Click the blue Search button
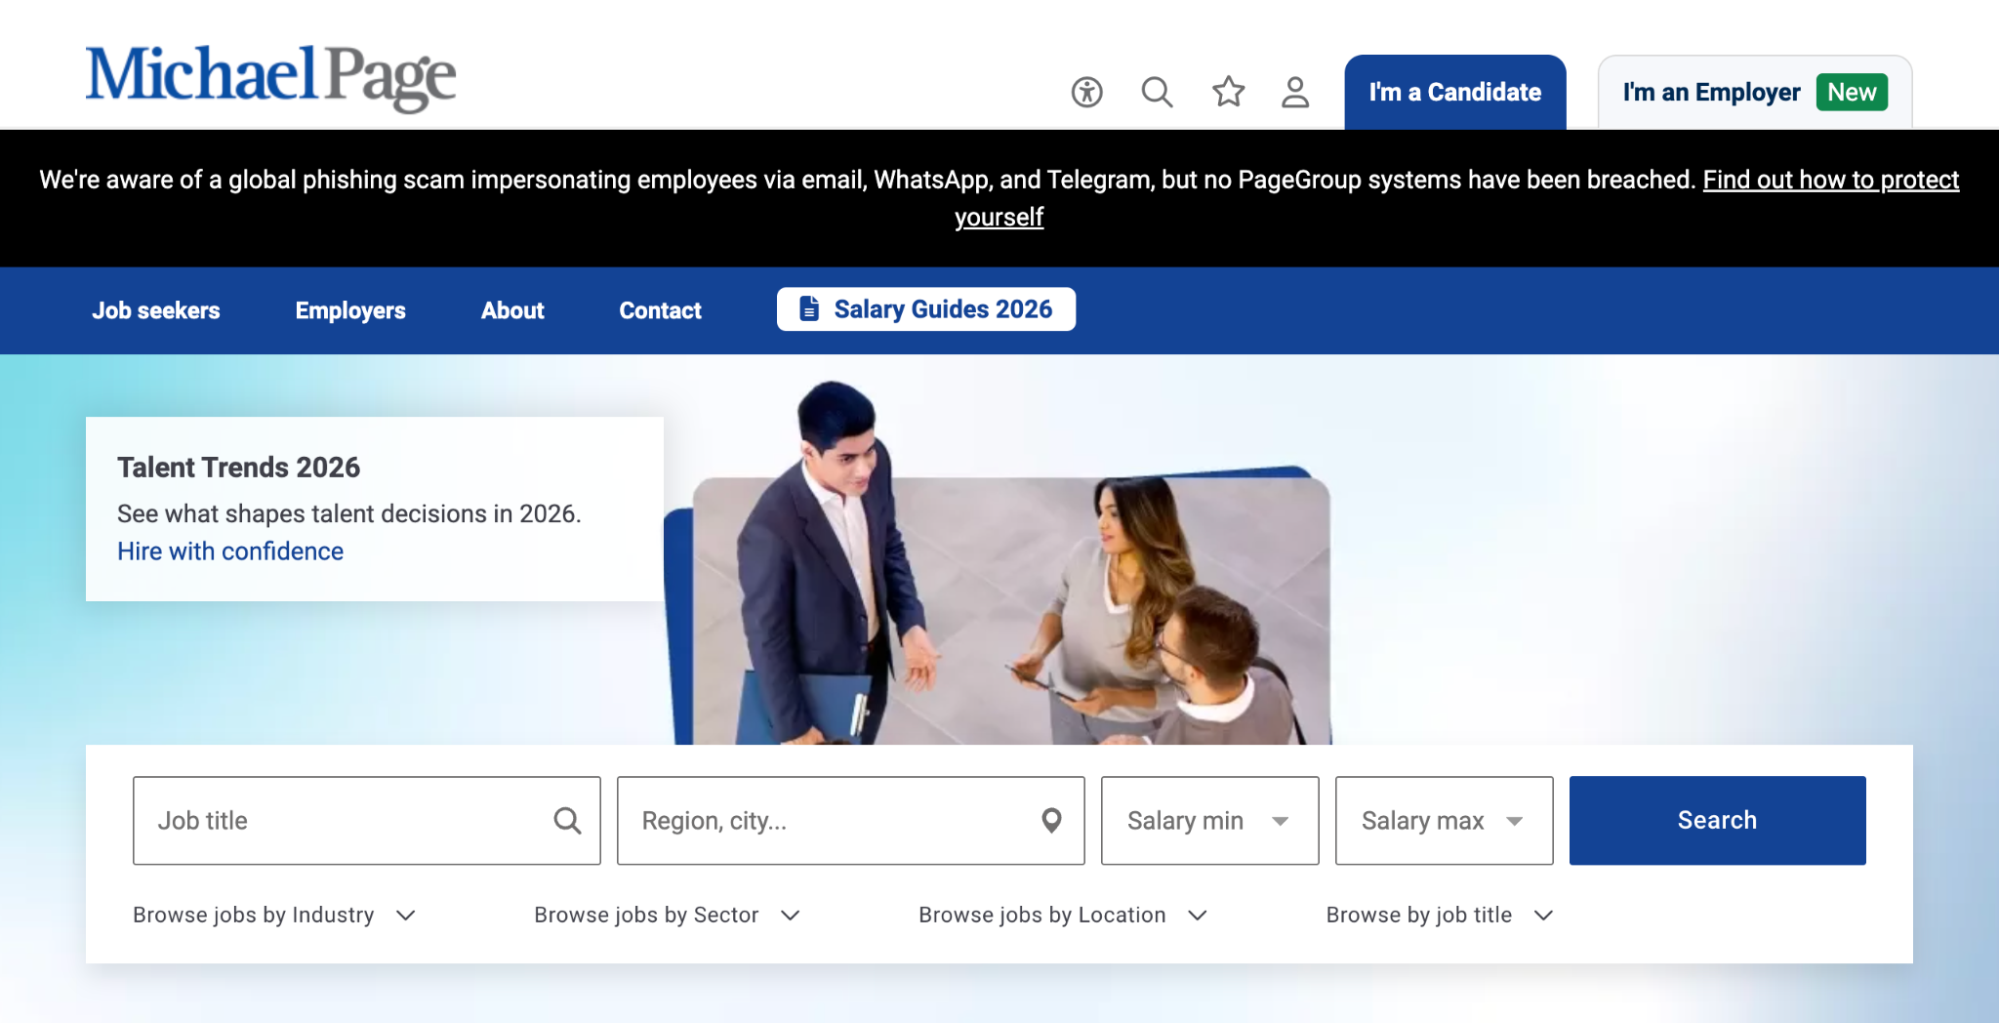 point(1717,821)
